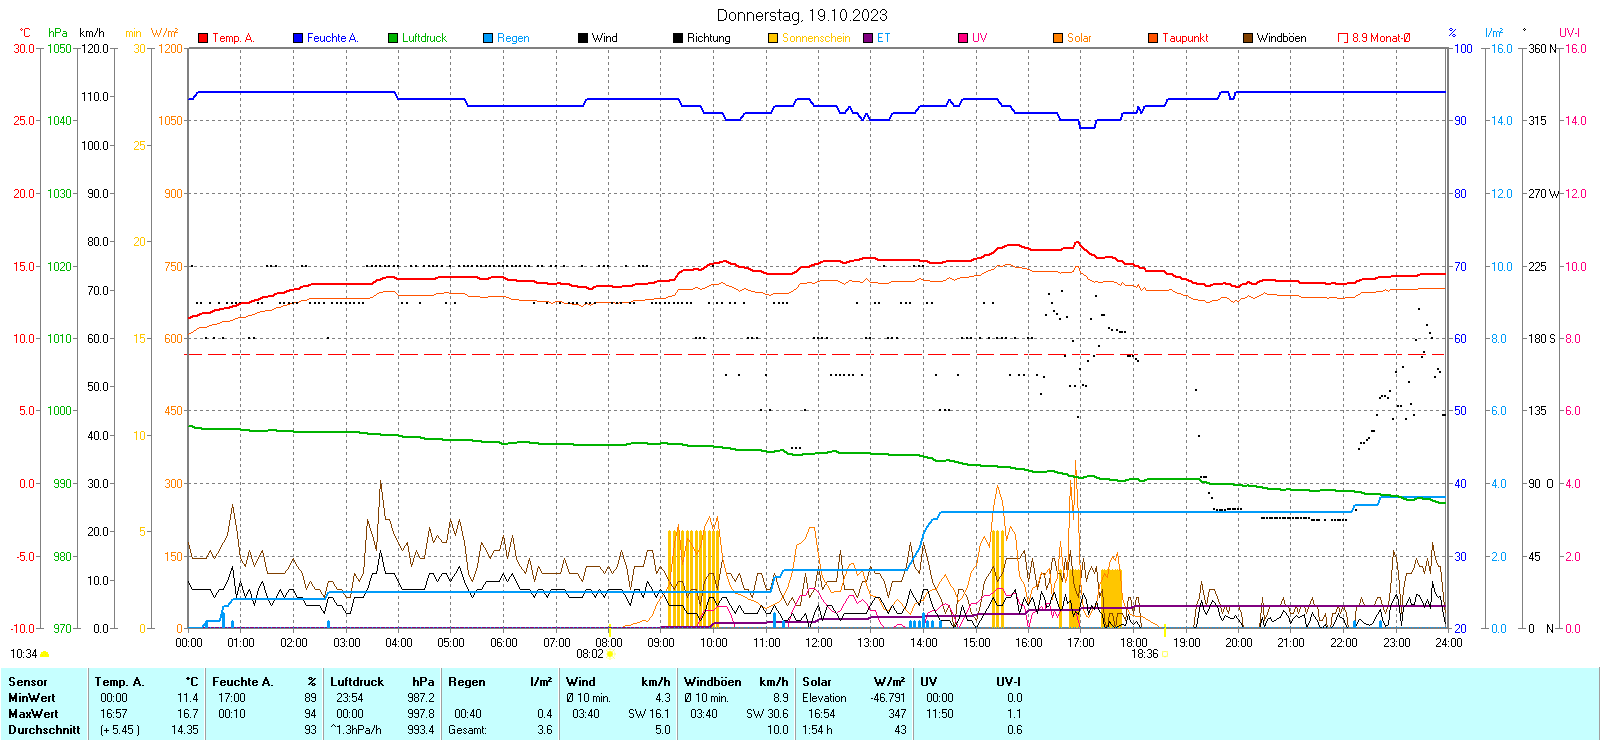The width and height of the screenshot is (1600, 740).
Task: Click the 08:02 sunrise marker below the time axis
Action: (590, 654)
